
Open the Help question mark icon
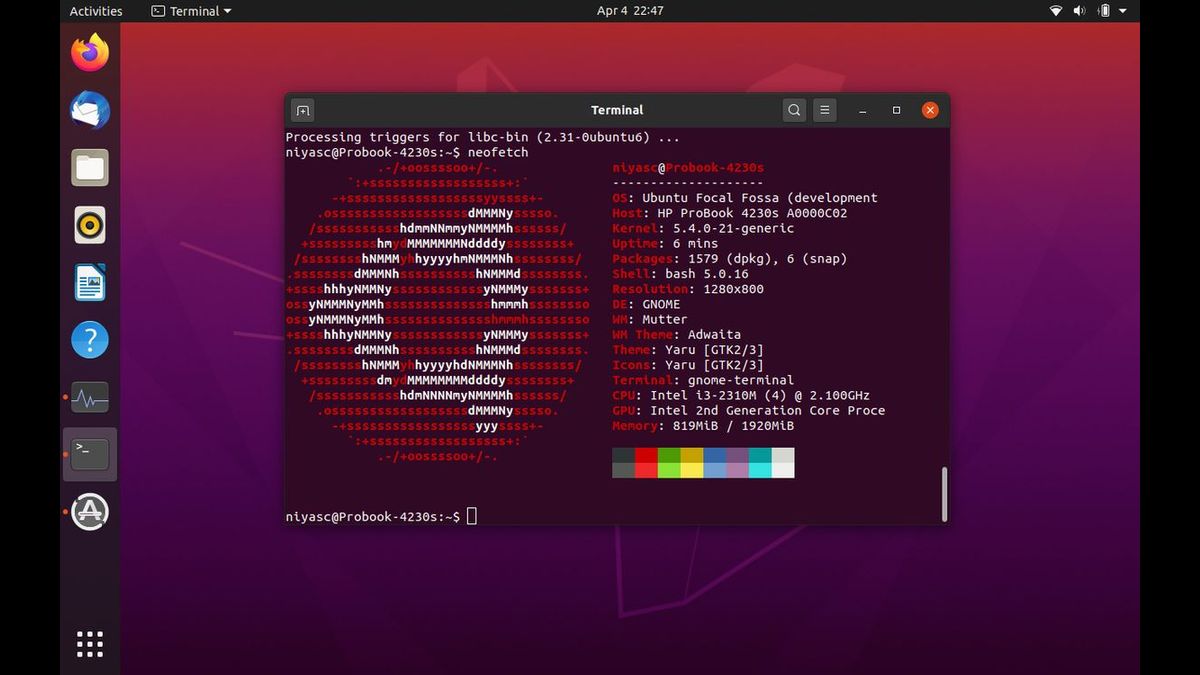pos(90,341)
